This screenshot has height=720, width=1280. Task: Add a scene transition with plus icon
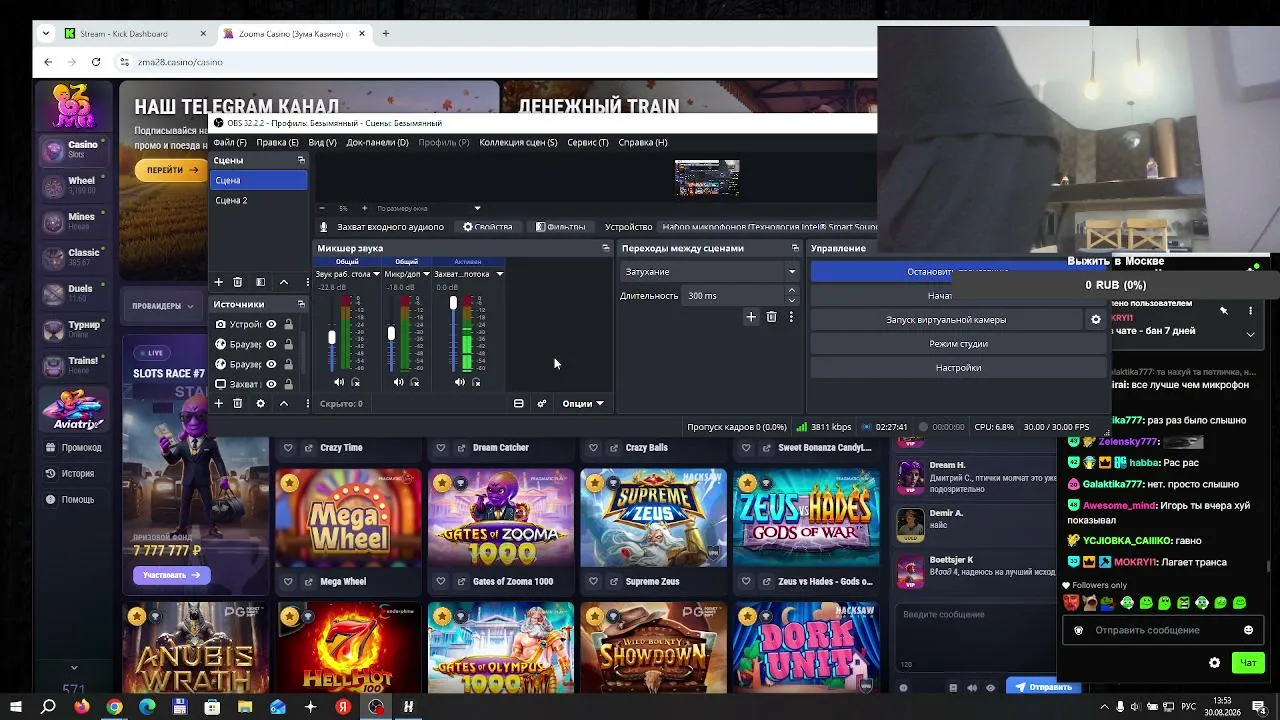751,317
